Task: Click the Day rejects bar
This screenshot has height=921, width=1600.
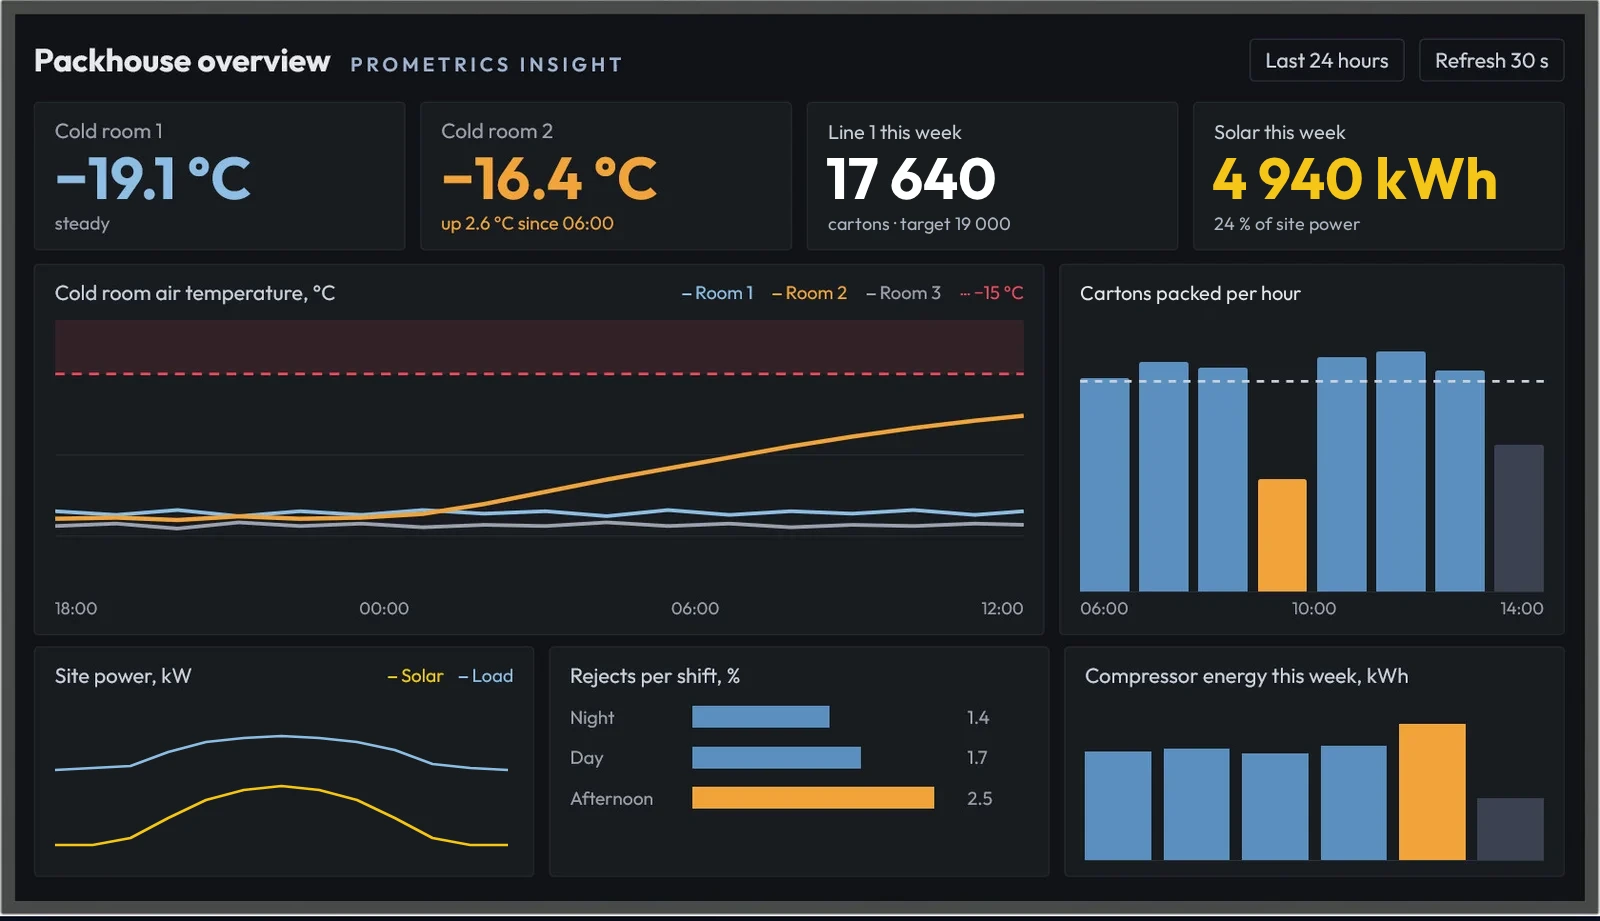Action: 776,757
